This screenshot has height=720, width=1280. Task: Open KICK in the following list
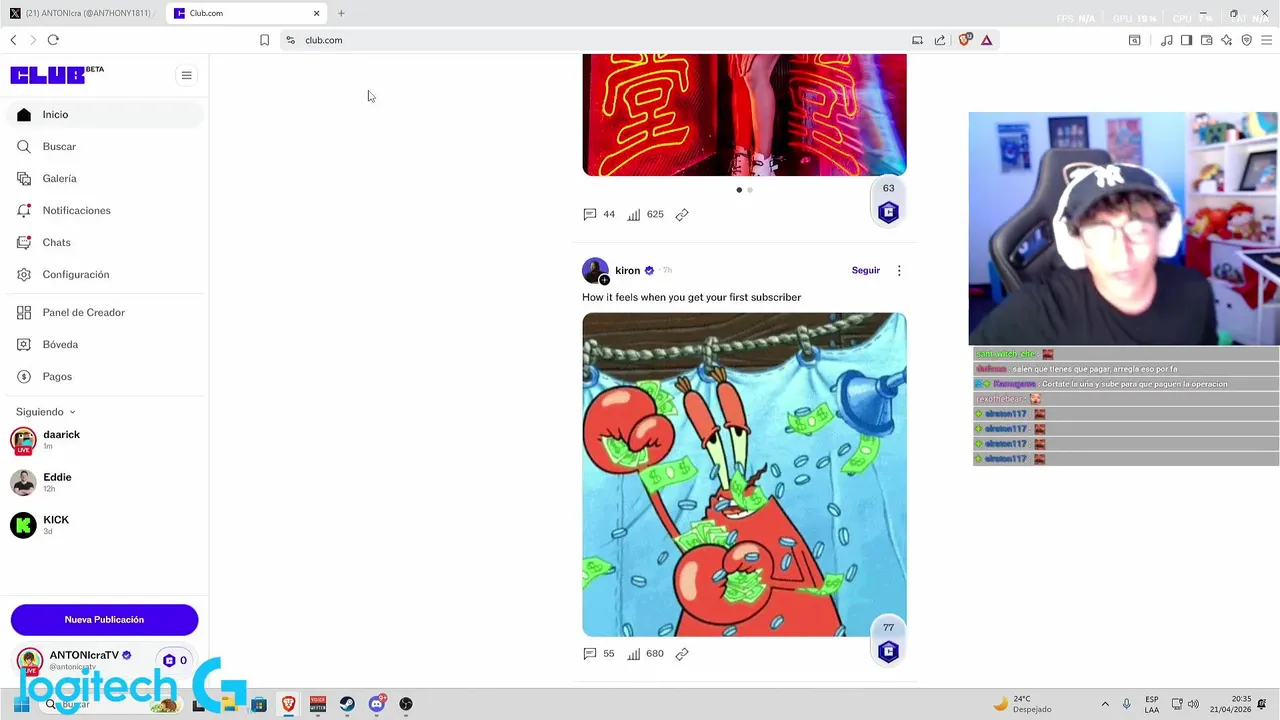click(x=55, y=525)
